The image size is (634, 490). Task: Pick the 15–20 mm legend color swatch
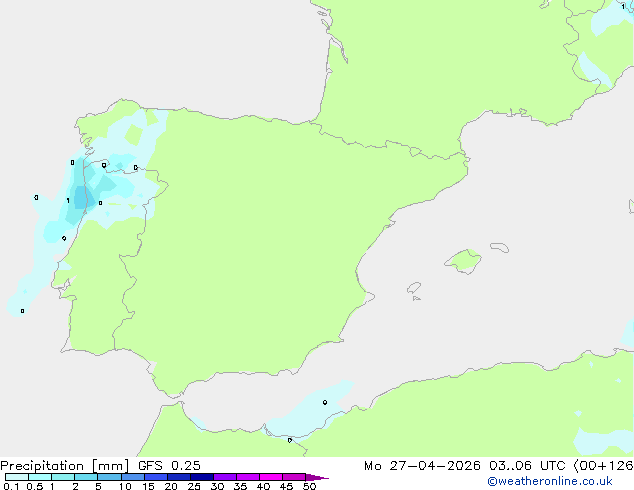click(x=155, y=477)
